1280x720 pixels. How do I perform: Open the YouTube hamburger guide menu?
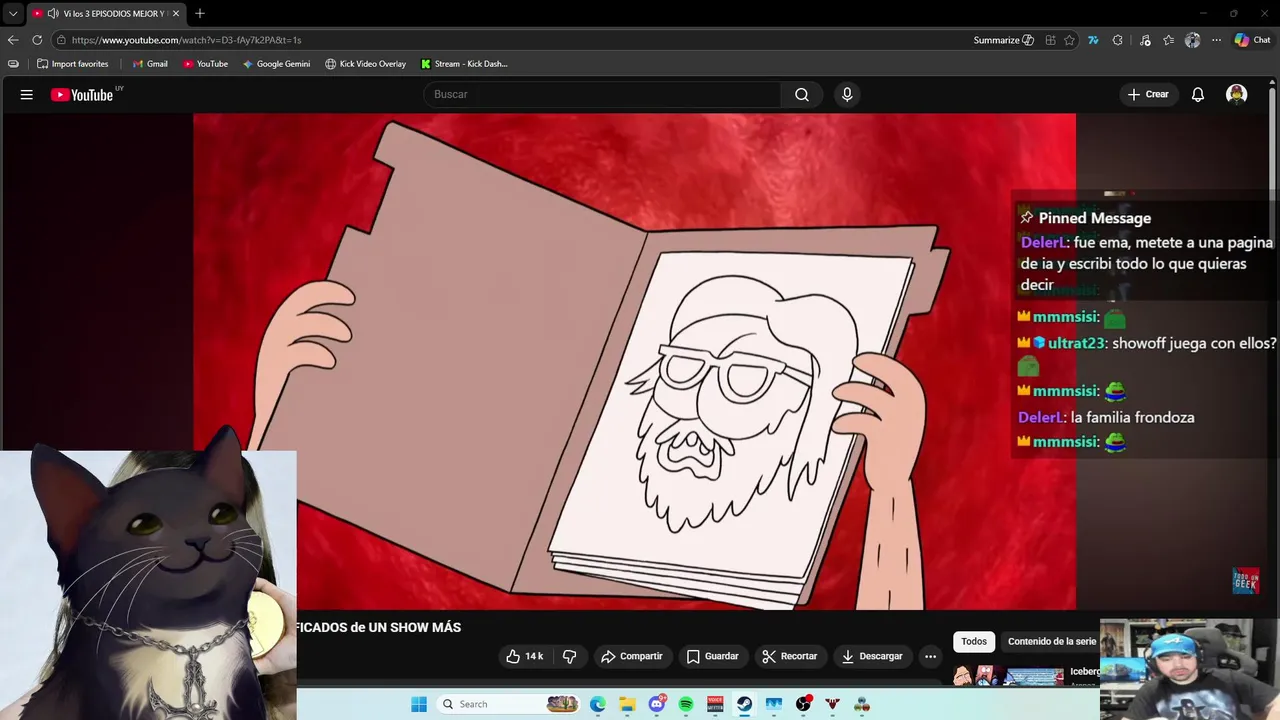tap(27, 94)
